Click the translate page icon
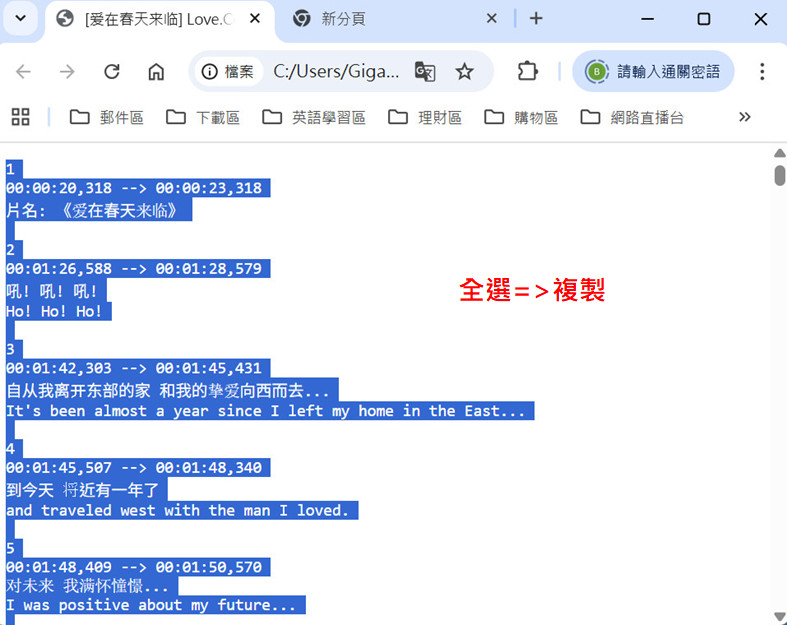787x625 pixels. [425, 72]
